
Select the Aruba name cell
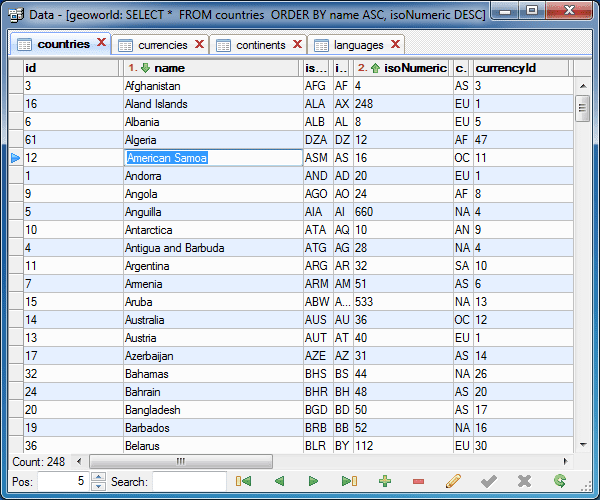coord(213,301)
